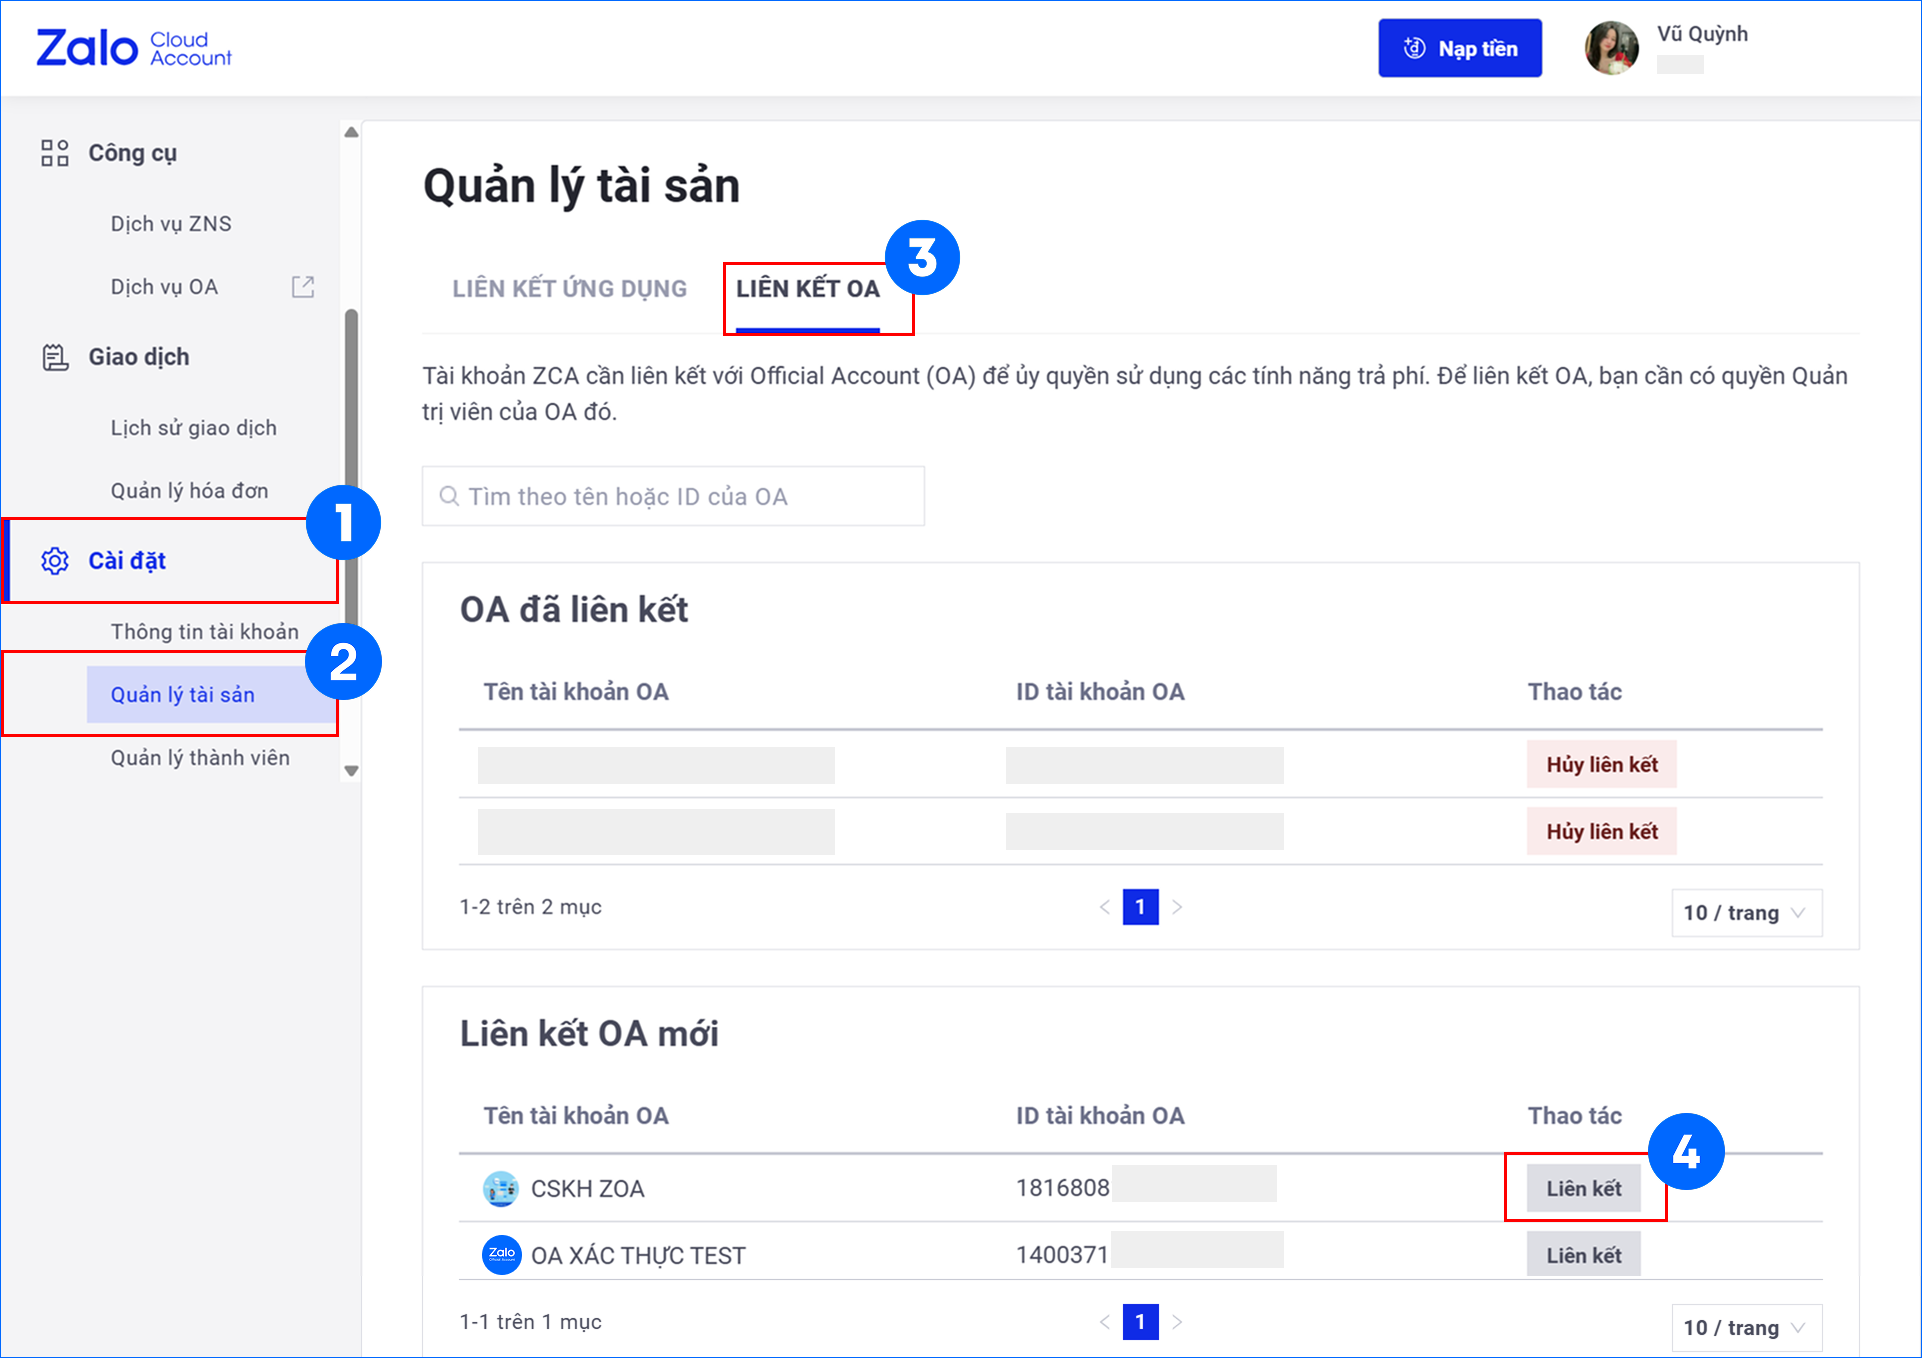1922x1358 pixels.
Task: Click the Zalo Cloud Account logo
Action: pos(133,48)
